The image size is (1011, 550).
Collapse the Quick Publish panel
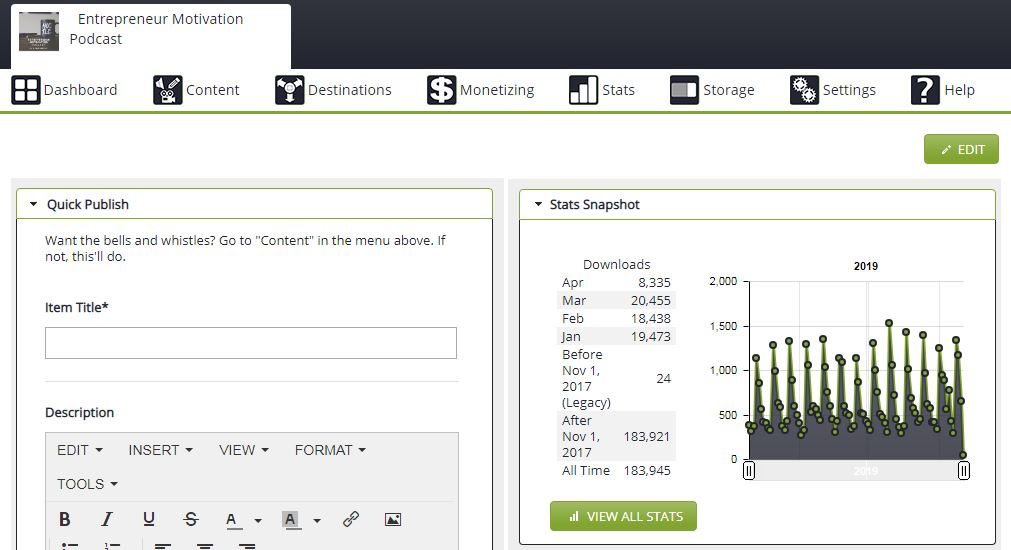[34, 204]
